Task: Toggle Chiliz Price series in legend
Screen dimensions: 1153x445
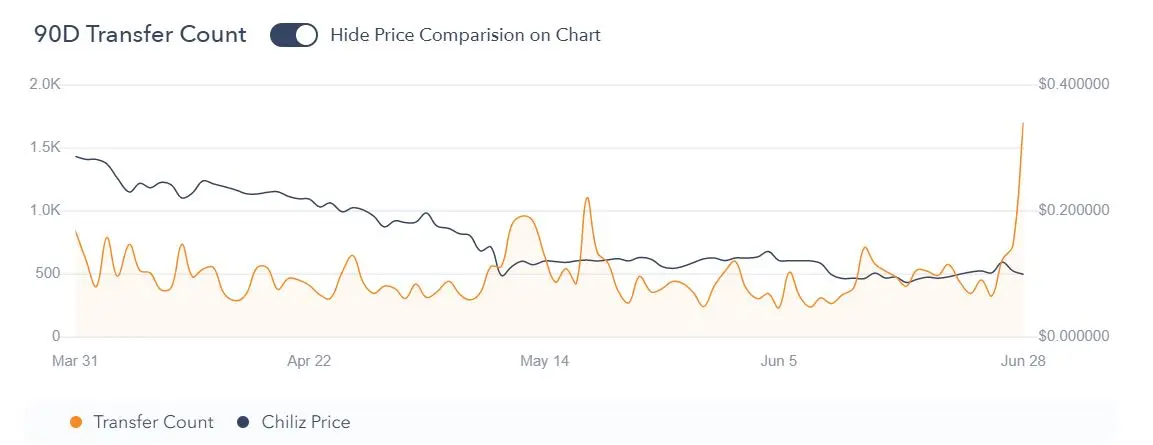Action: [304, 423]
